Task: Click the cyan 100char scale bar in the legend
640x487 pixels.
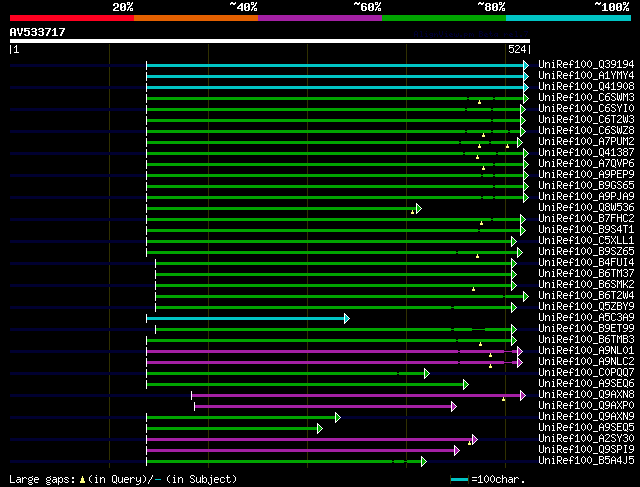Action: click(460, 479)
